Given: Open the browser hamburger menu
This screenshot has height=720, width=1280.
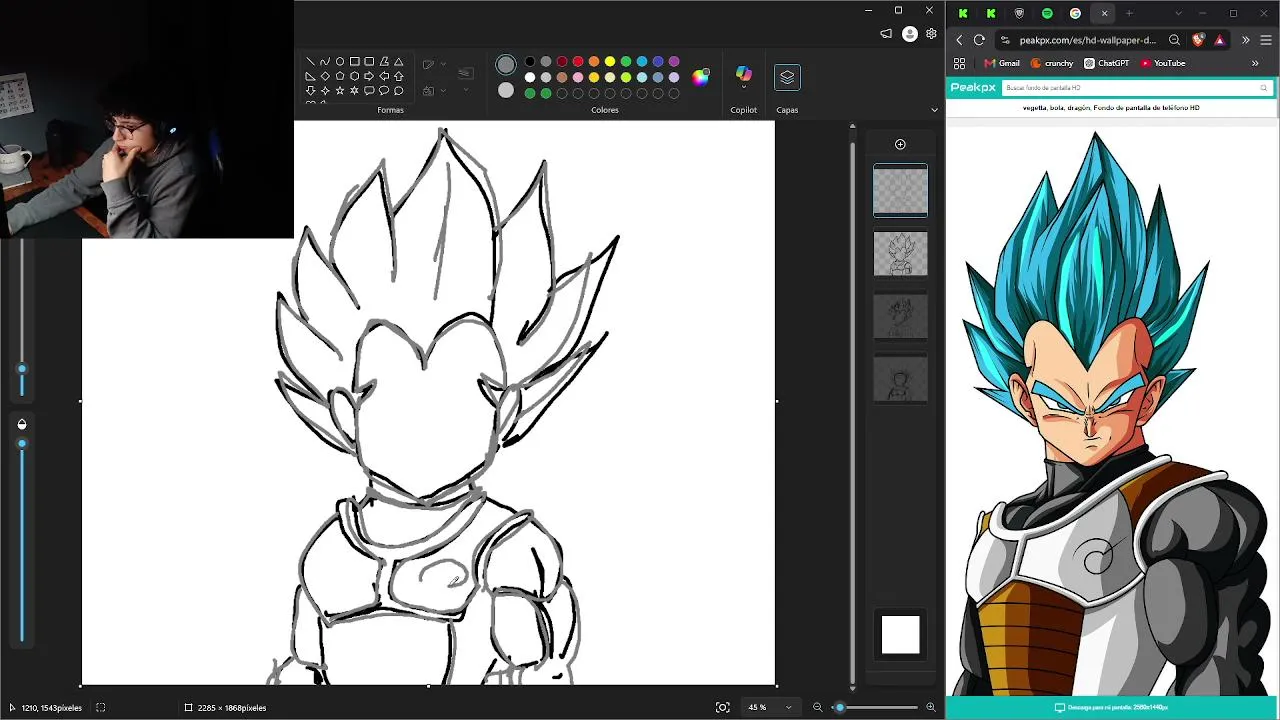Looking at the screenshot, I should pyautogui.click(x=1266, y=40).
